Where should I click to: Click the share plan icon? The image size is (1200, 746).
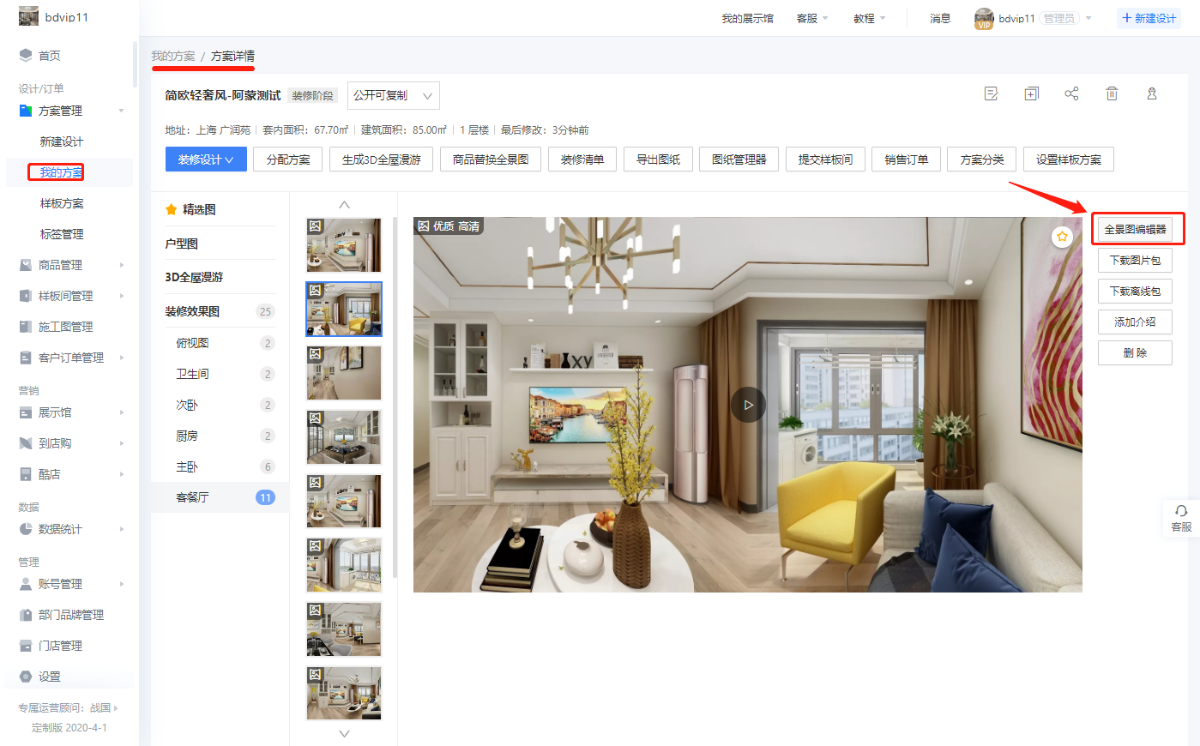click(1071, 94)
